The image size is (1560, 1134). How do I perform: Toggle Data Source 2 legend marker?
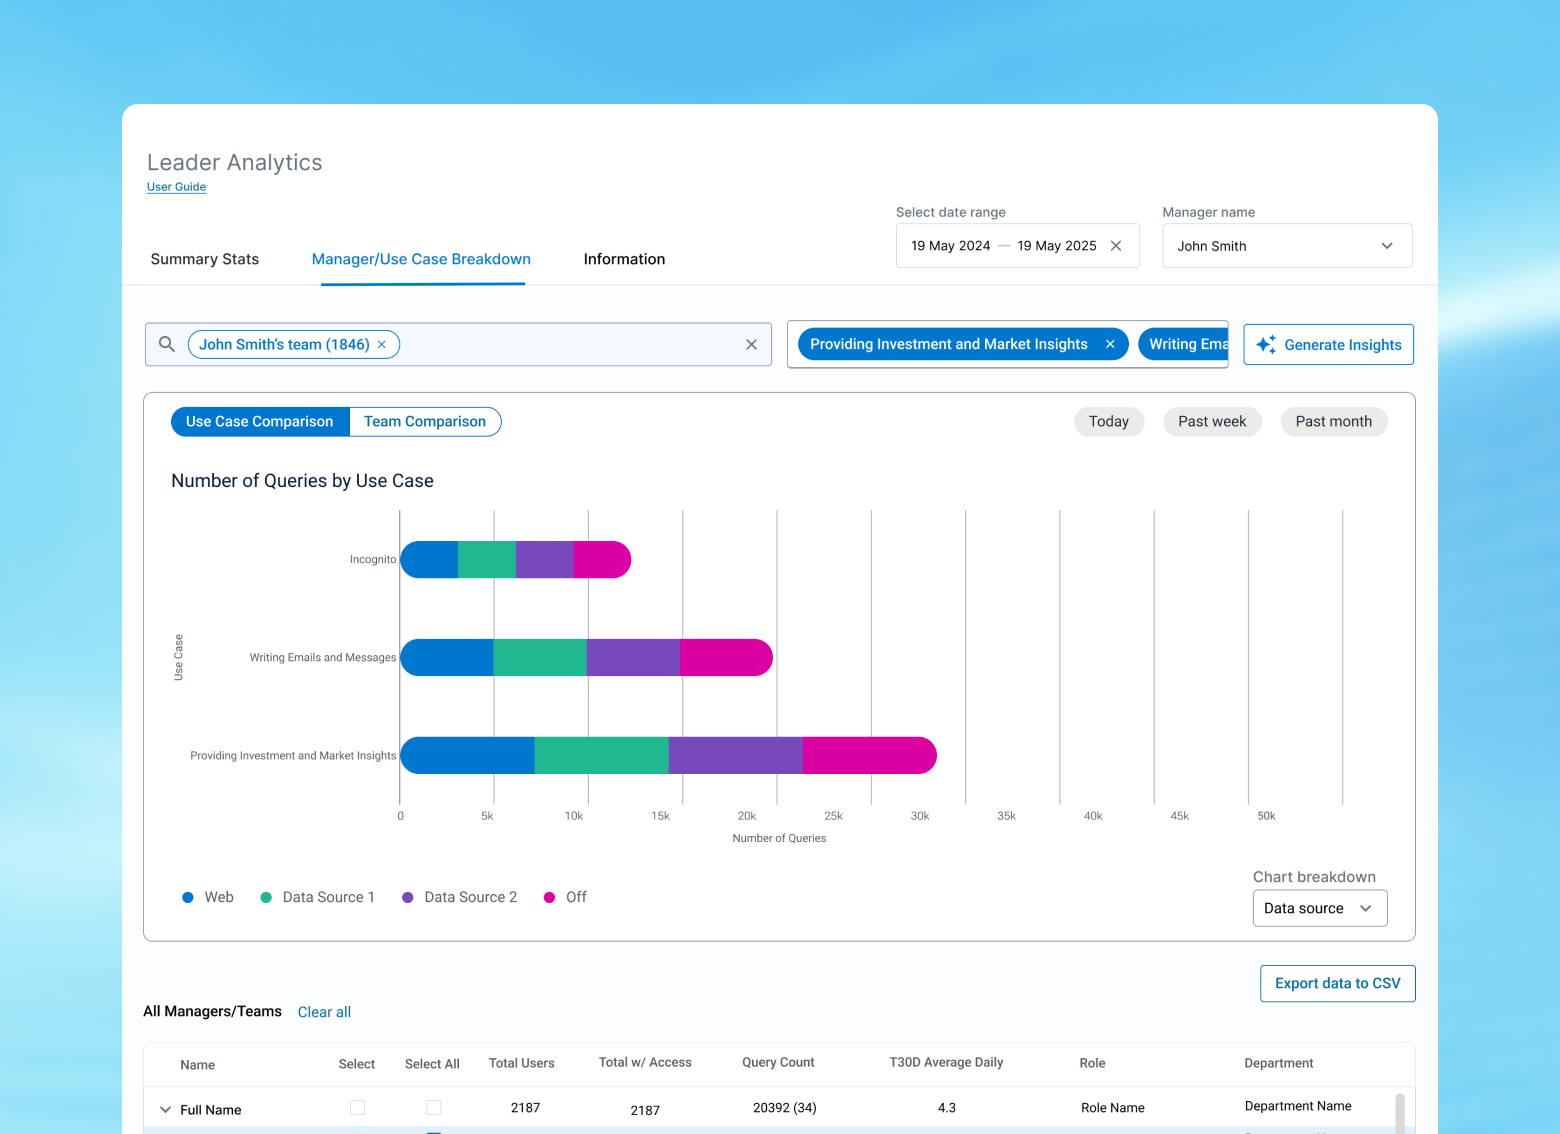408,897
